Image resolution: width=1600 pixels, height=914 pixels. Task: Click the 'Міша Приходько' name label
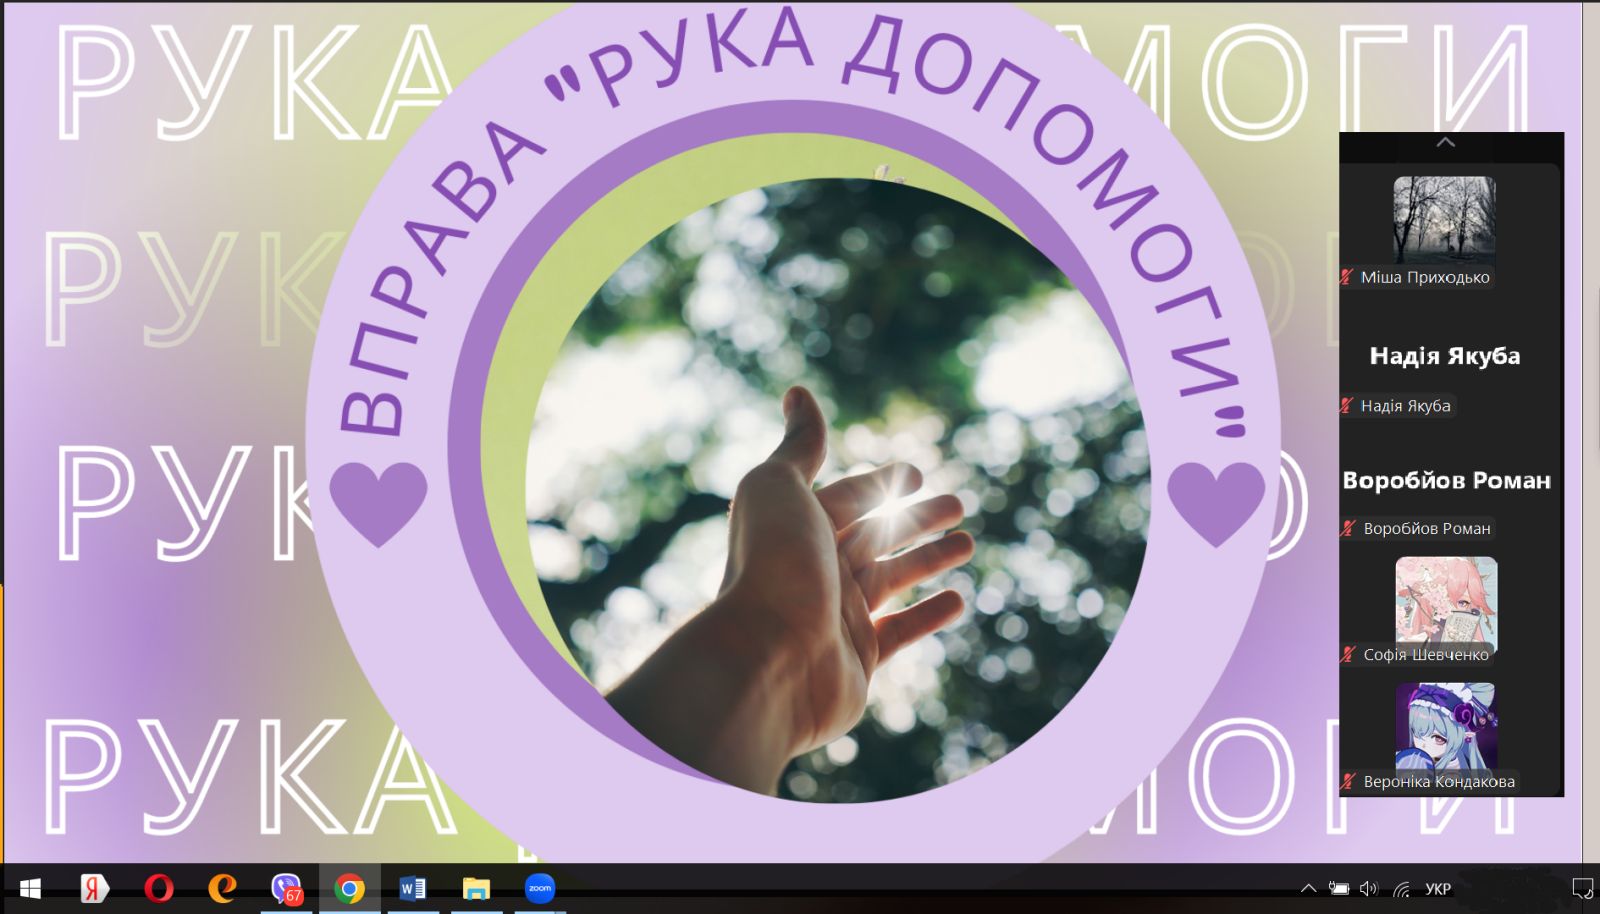pyautogui.click(x=1425, y=277)
